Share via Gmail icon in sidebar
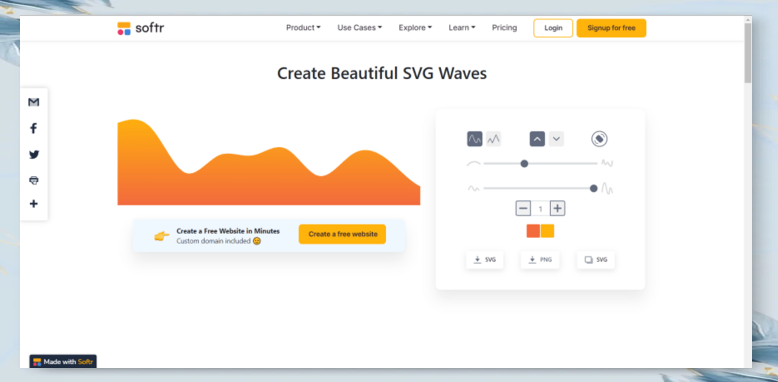This screenshot has height=382, width=778. [x=34, y=102]
